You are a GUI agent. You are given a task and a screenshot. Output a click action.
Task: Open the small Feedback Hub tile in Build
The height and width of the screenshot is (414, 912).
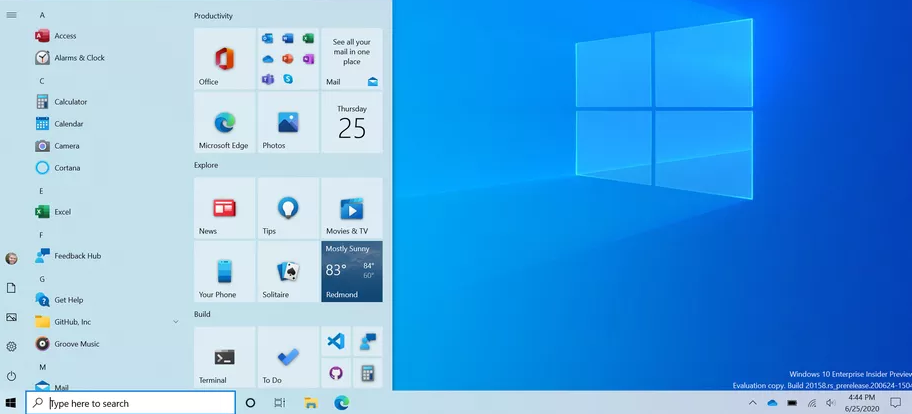(x=368, y=341)
